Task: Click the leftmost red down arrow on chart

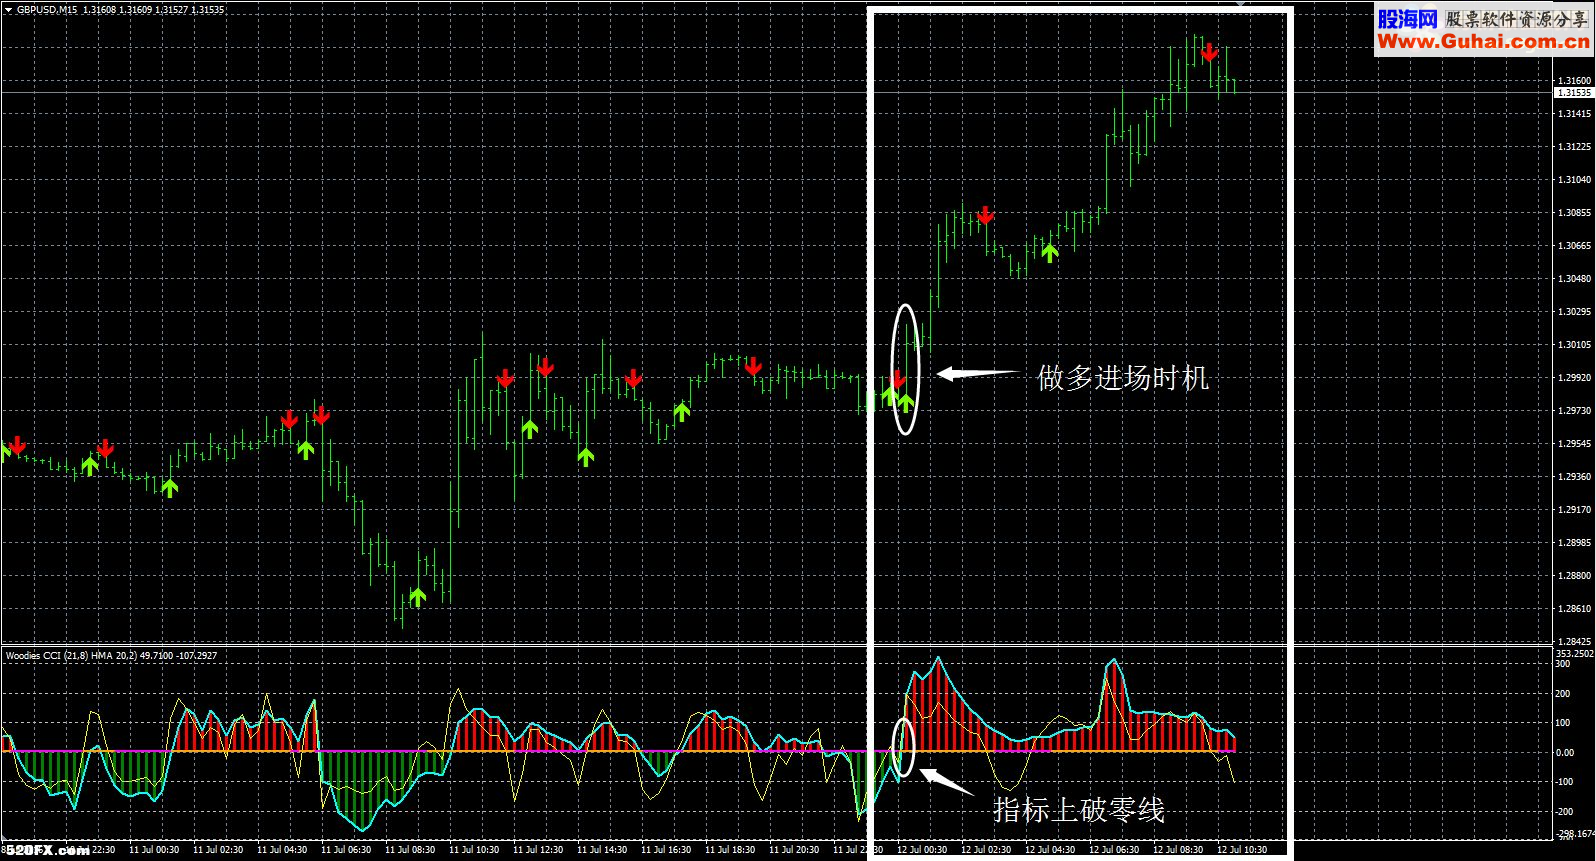Action: click(x=17, y=445)
